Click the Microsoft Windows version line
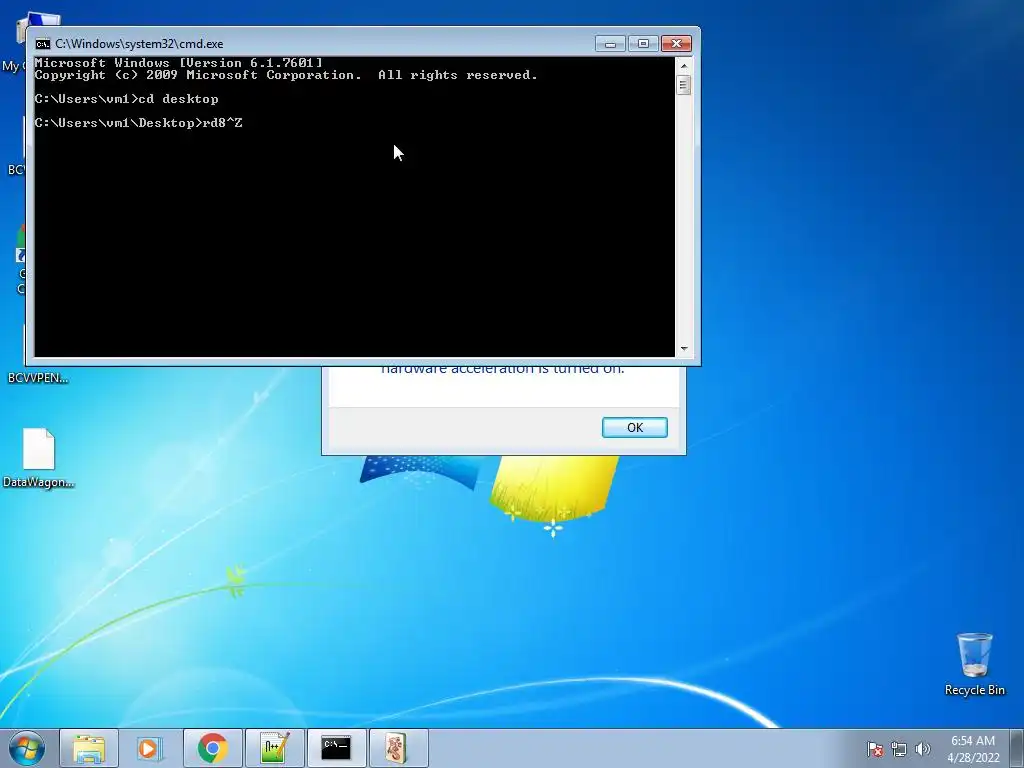 pyautogui.click(x=178, y=63)
